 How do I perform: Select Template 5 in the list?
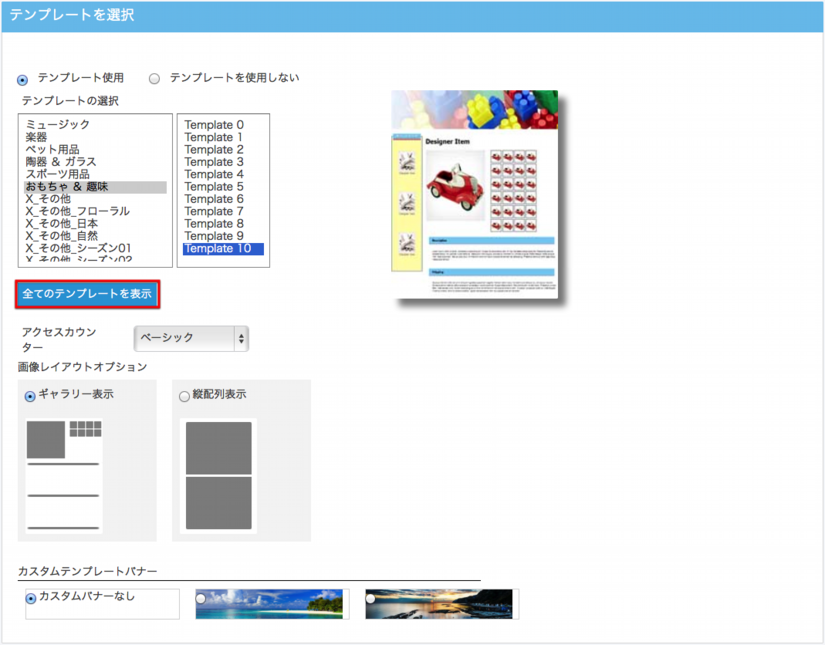coord(214,187)
